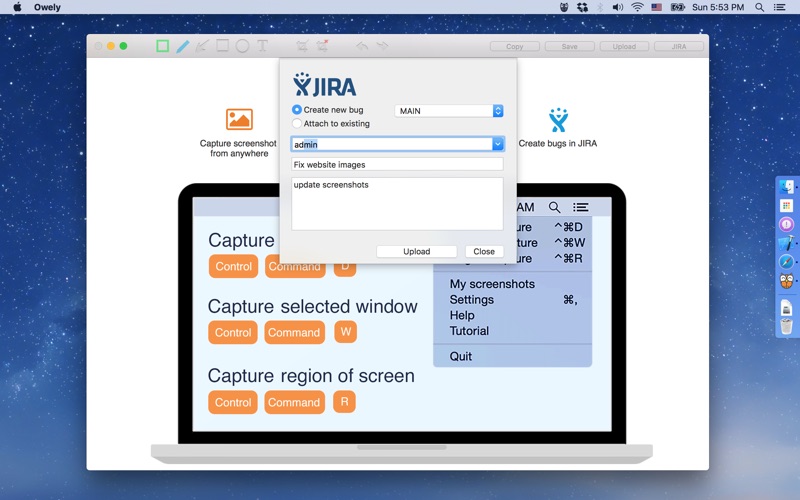Open Safari from the Dock
Image resolution: width=800 pixels, height=500 pixels.
point(786,262)
